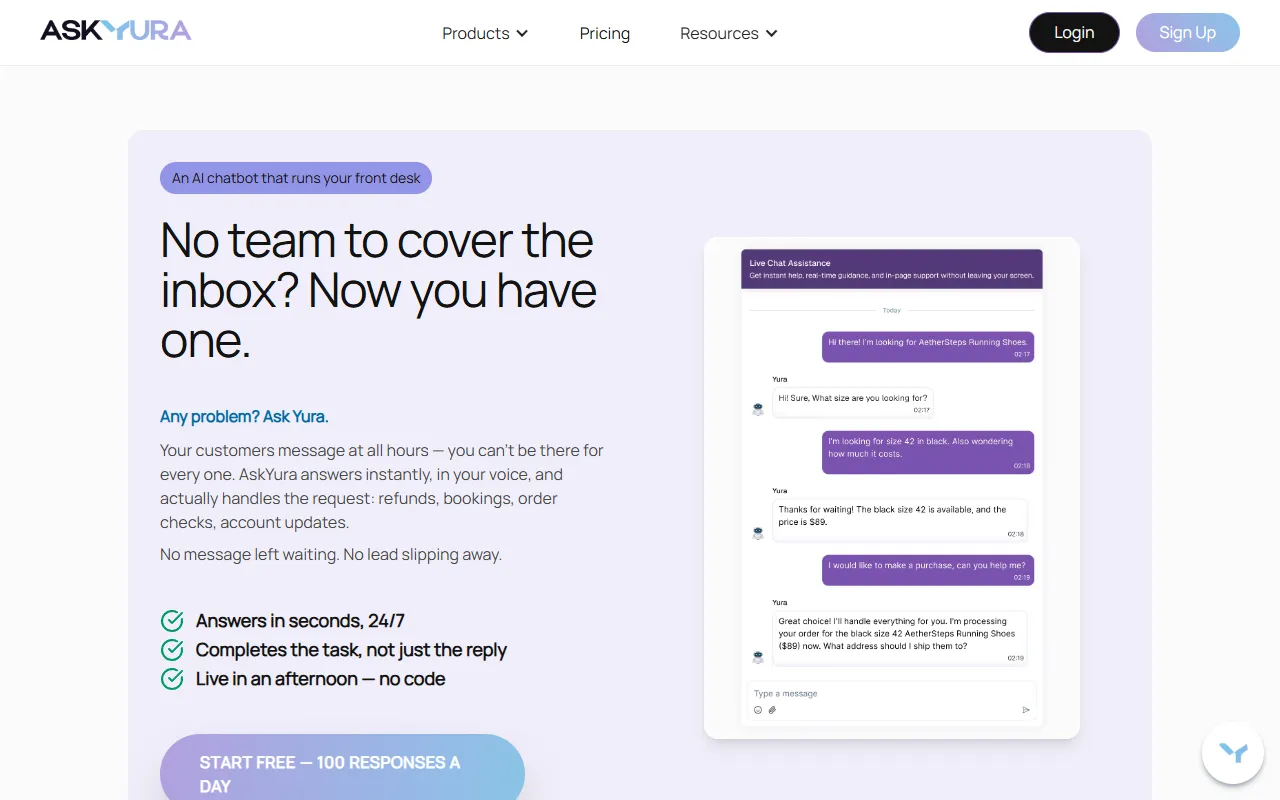Screen dimensions: 1280x800
Task: Click the "What size are you looking for?" reply
Action: [853, 402]
